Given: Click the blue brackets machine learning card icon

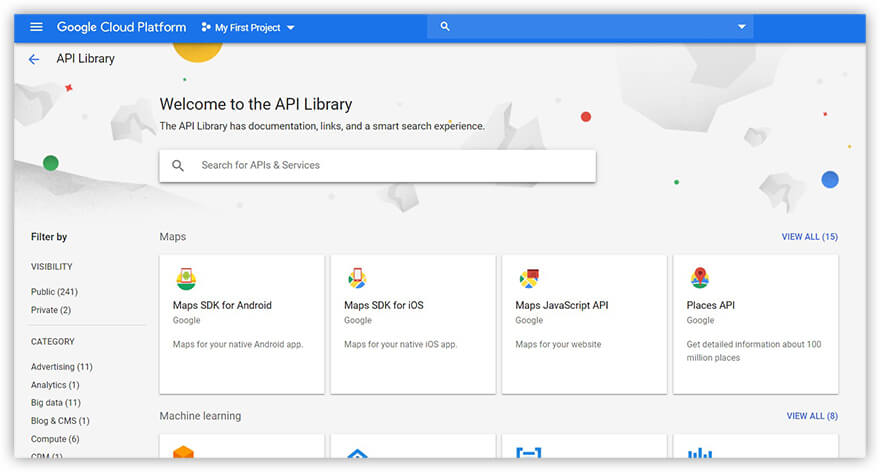Looking at the screenshot, I should click(x=529, y=452).
